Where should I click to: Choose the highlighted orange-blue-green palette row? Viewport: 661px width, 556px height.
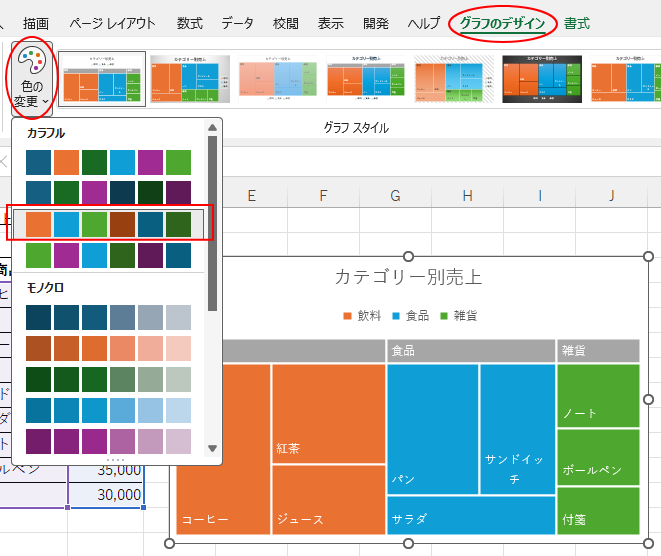[x=108, y=224]
